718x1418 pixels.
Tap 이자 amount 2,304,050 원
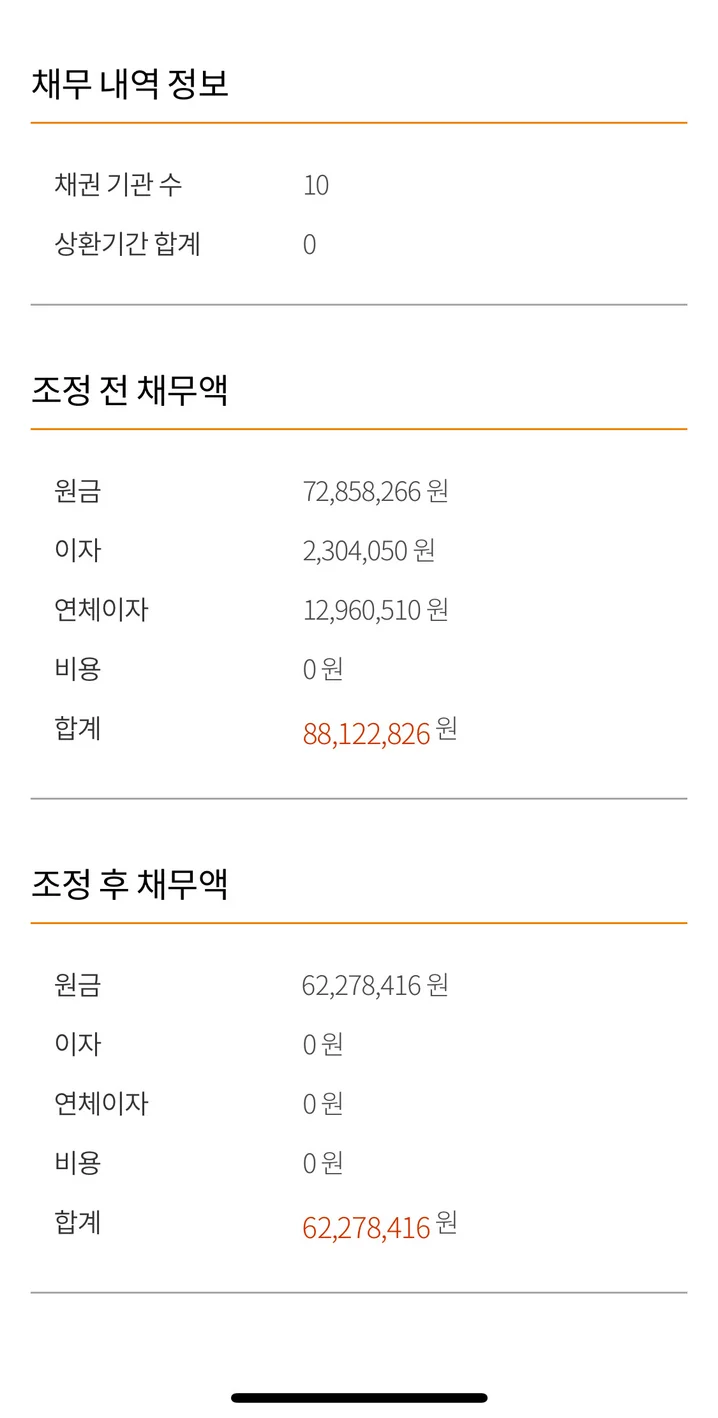click(369, 551)
